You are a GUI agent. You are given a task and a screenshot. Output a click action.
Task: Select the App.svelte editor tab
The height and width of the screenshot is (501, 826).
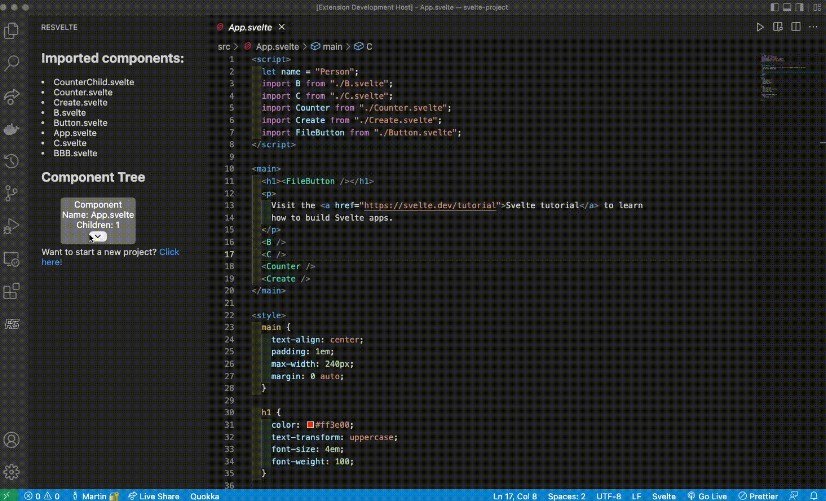coord(250,27)
